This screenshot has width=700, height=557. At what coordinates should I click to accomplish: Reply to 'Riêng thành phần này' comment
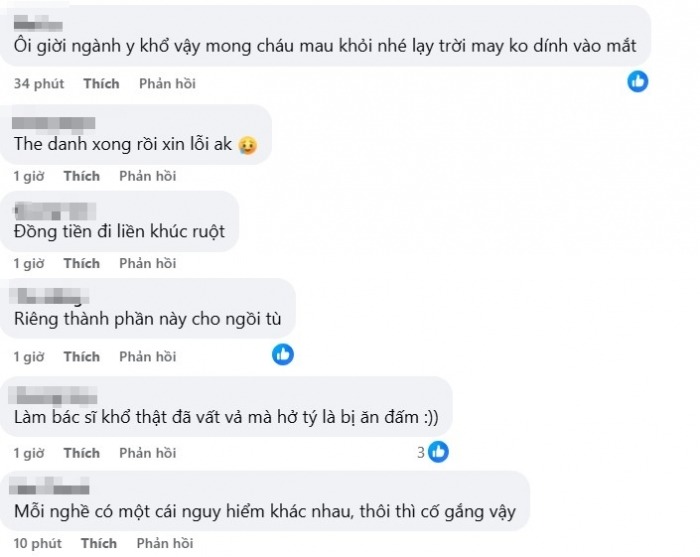tap(148, 357)
